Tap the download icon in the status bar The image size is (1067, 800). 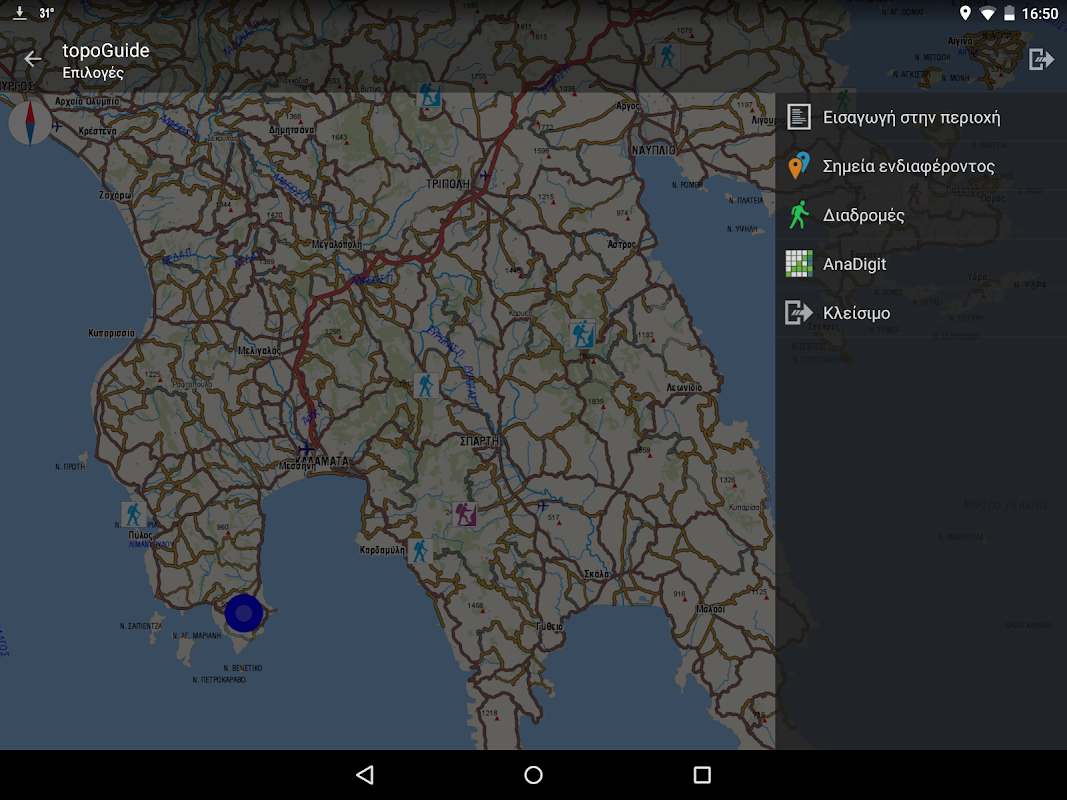(20, 13)
